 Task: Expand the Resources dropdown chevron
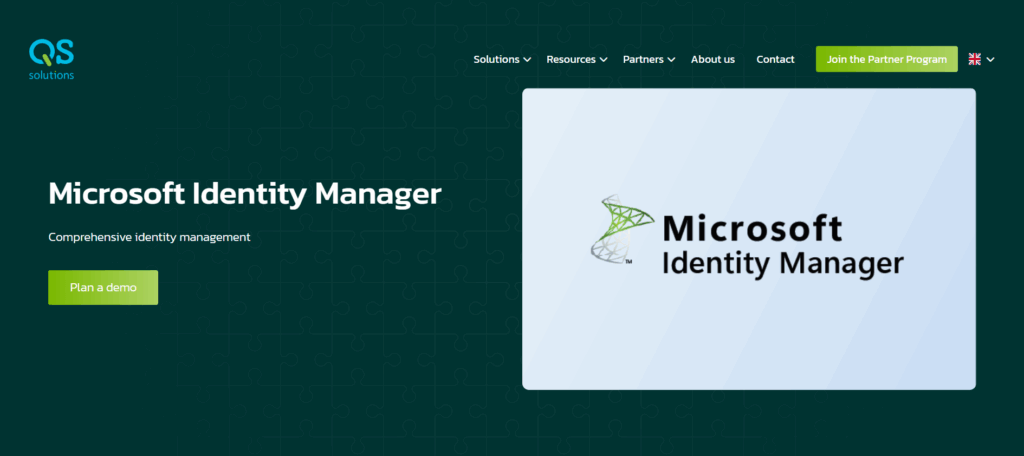[603, 60]
